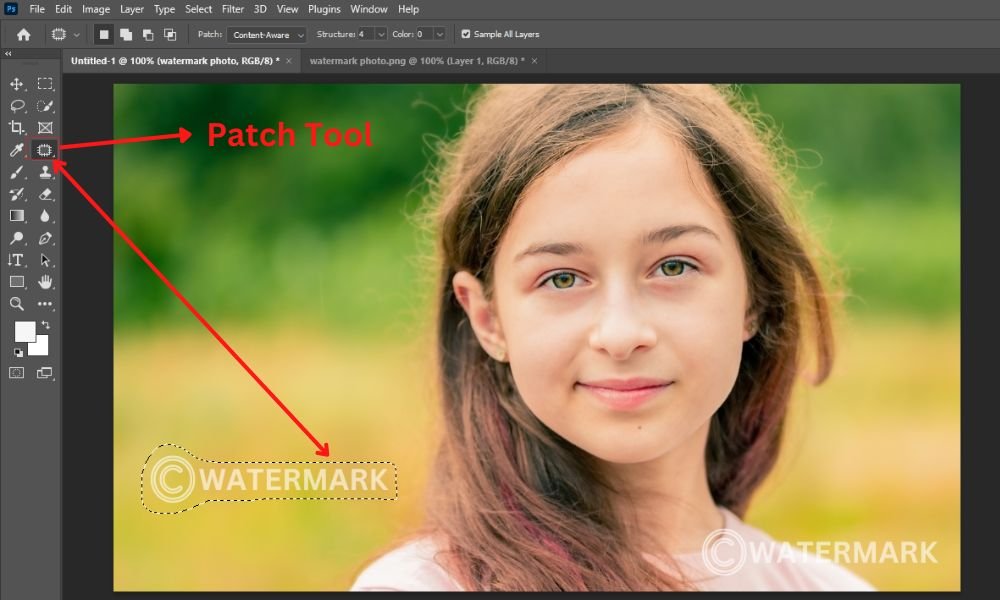
Task: Expand the Structure value dropdown arrow
Action: pos(381,34)
